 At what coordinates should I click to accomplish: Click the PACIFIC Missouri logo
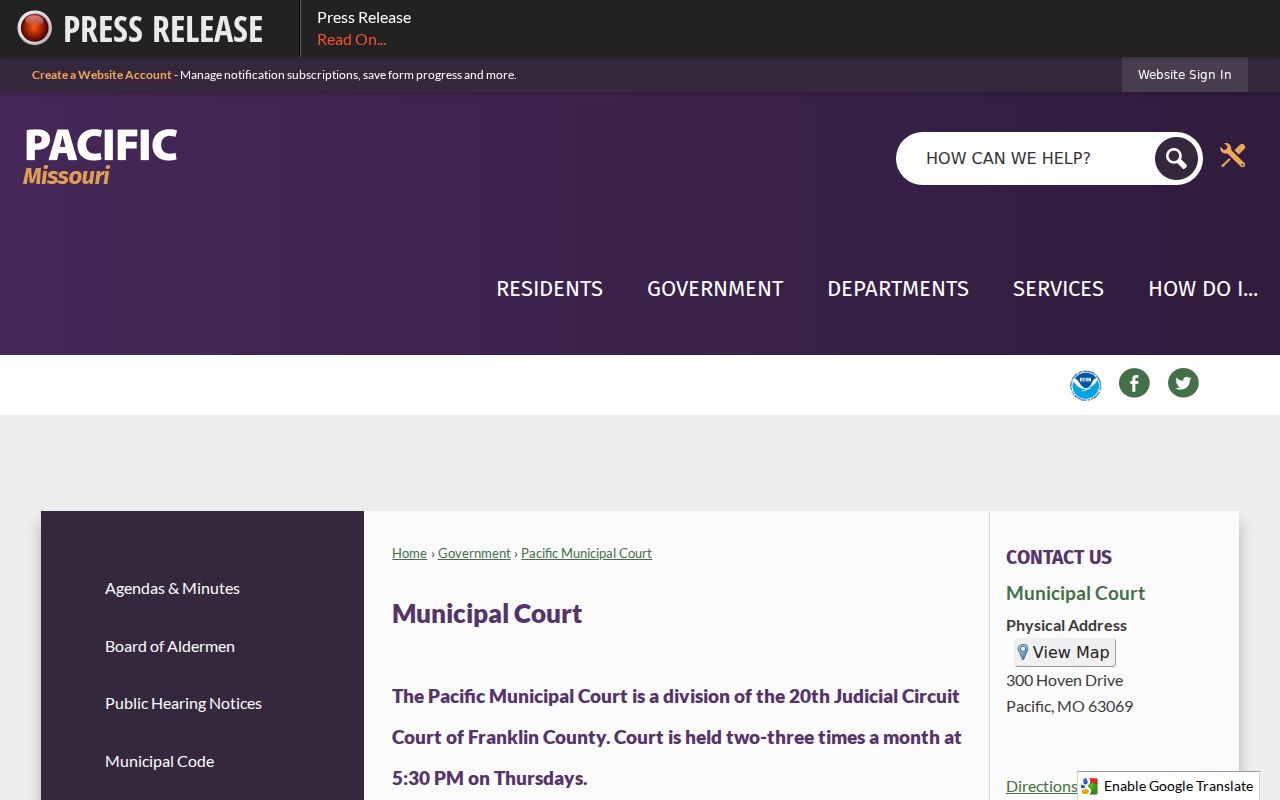[100, 157]
